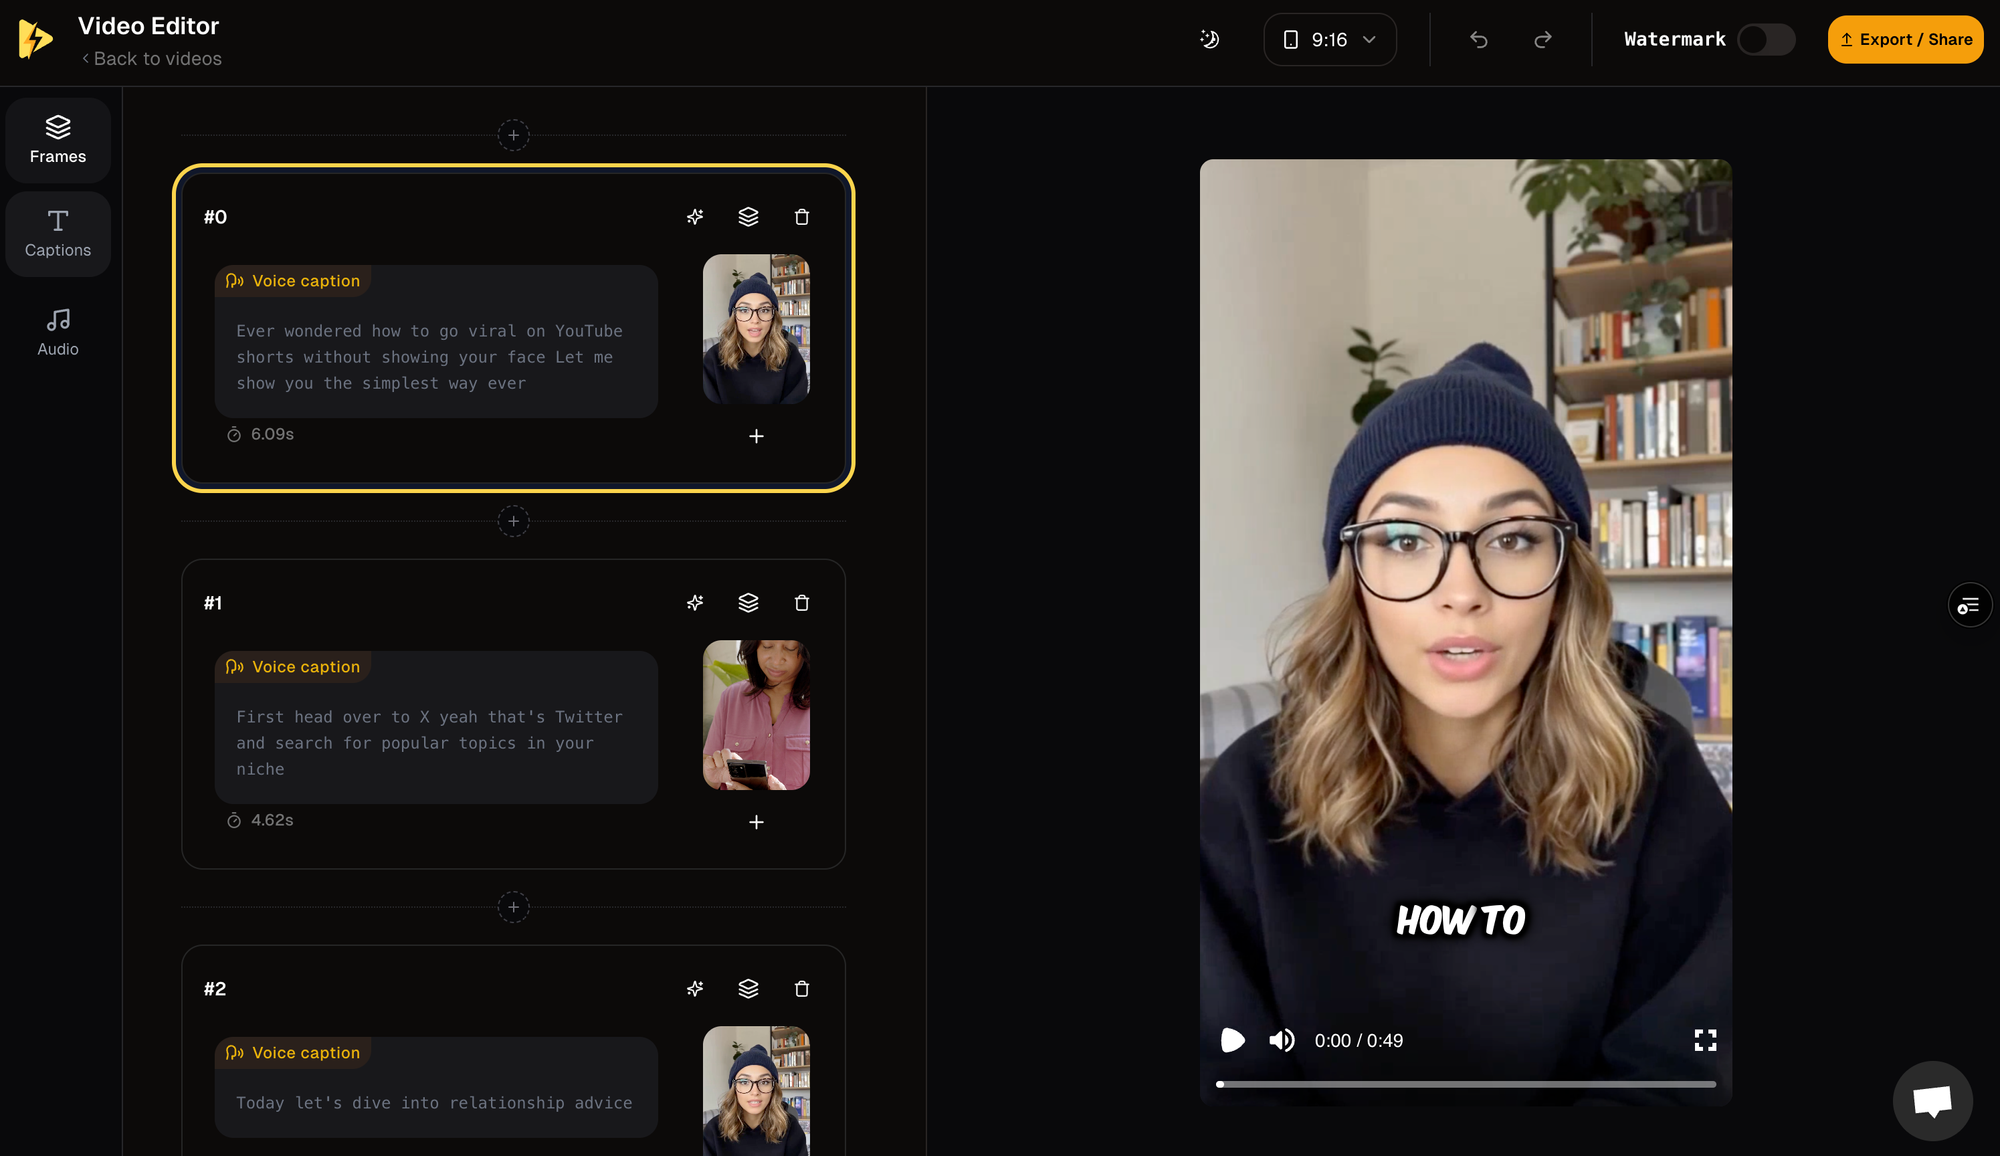Click the Export / Share button
This screenshot has width=2000, height=1156.
[x=1905, y=40]
